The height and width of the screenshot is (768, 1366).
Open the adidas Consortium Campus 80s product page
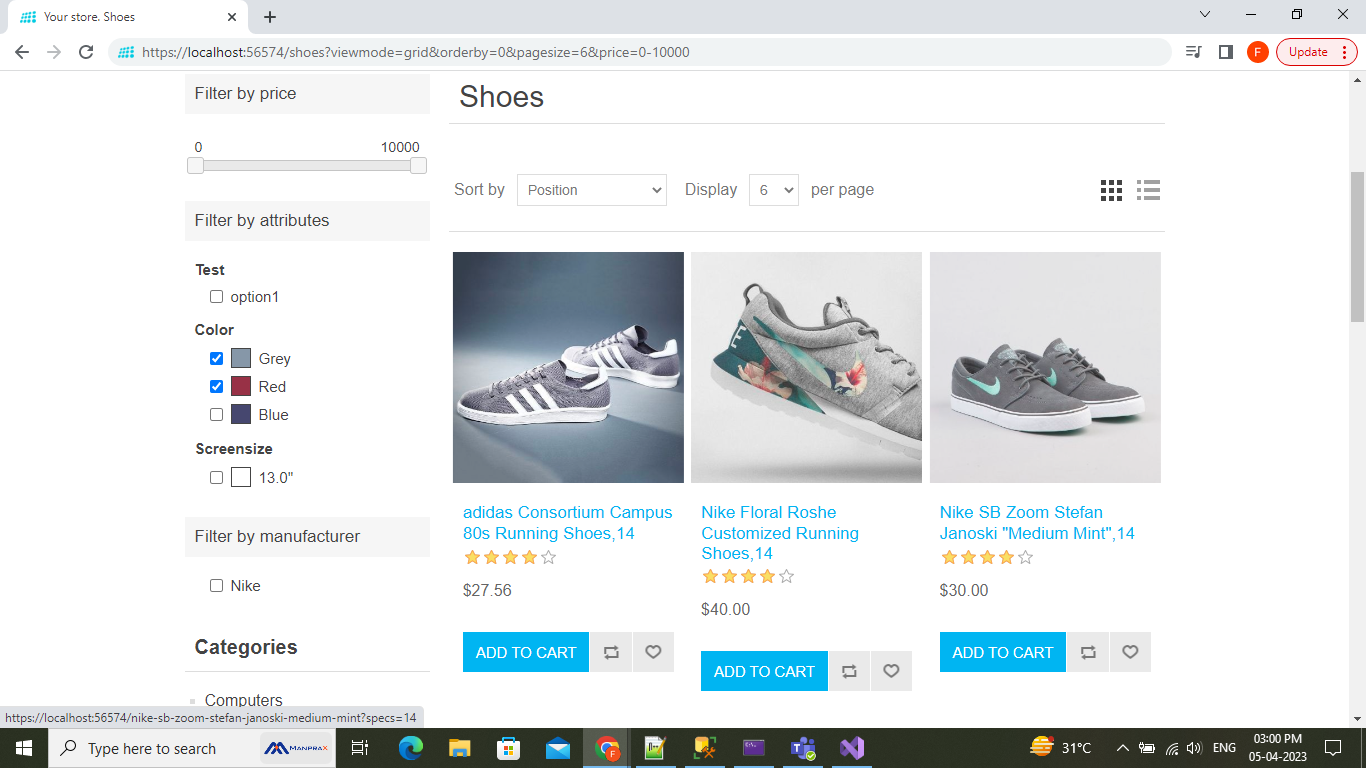tap(565, 522)
